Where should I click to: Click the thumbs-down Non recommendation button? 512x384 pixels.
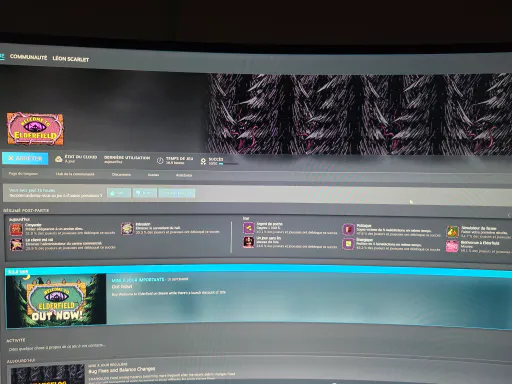pos(145,193)
